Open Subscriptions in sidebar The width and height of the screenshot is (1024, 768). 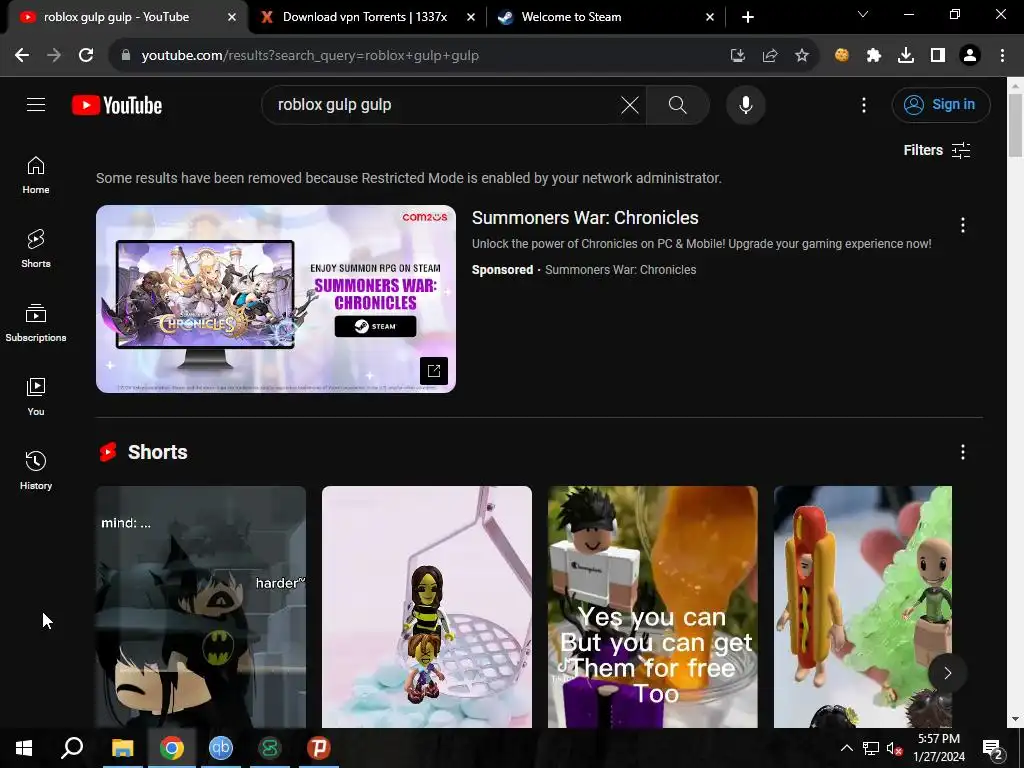[x=36, y=323]
